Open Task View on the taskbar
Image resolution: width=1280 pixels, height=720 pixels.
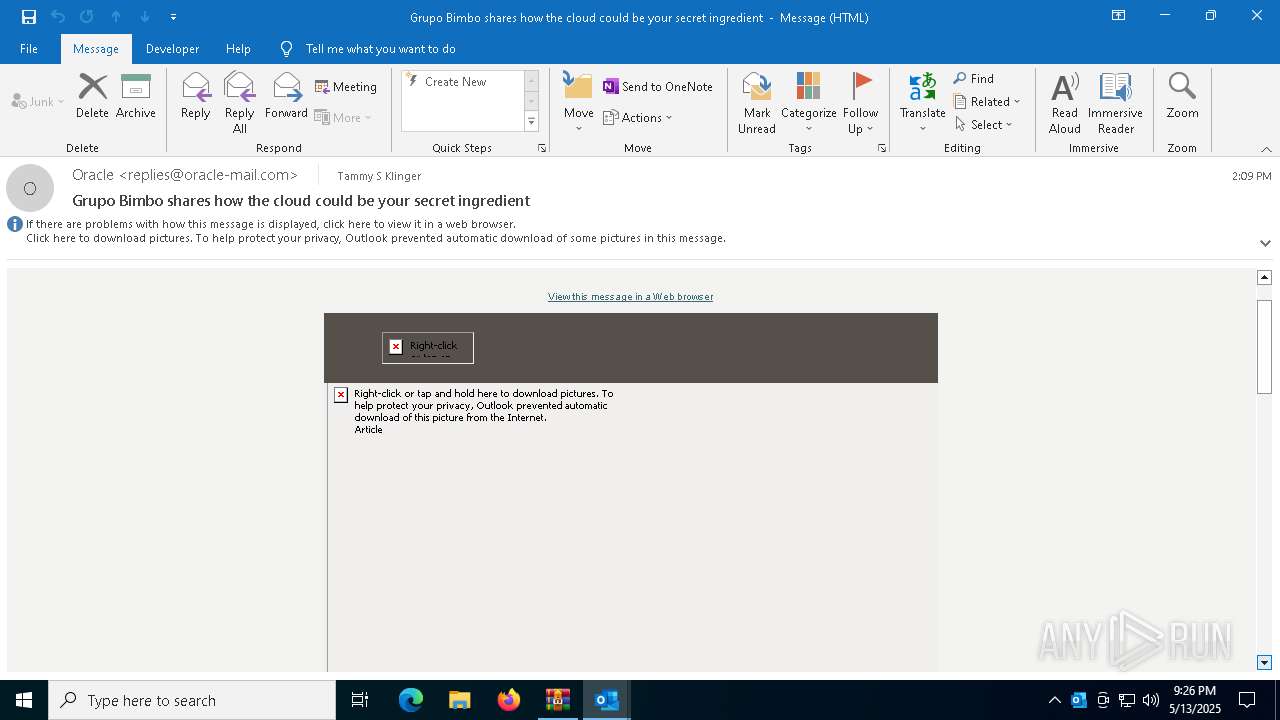360,700
